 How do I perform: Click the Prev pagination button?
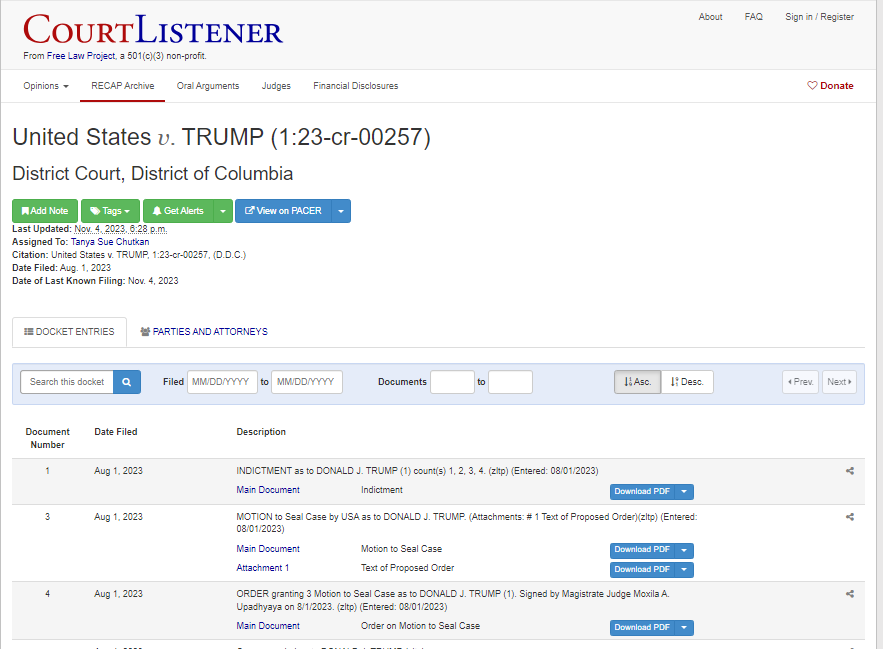800,382
